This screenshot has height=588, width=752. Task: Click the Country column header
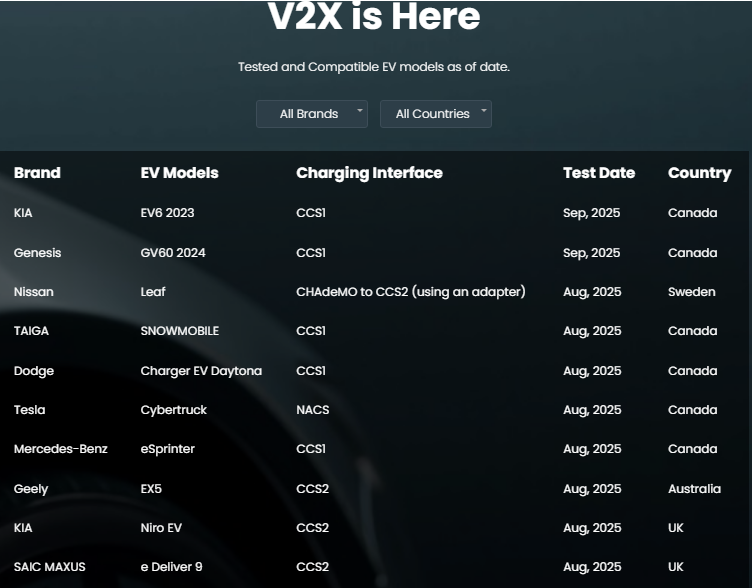[699, 173]
